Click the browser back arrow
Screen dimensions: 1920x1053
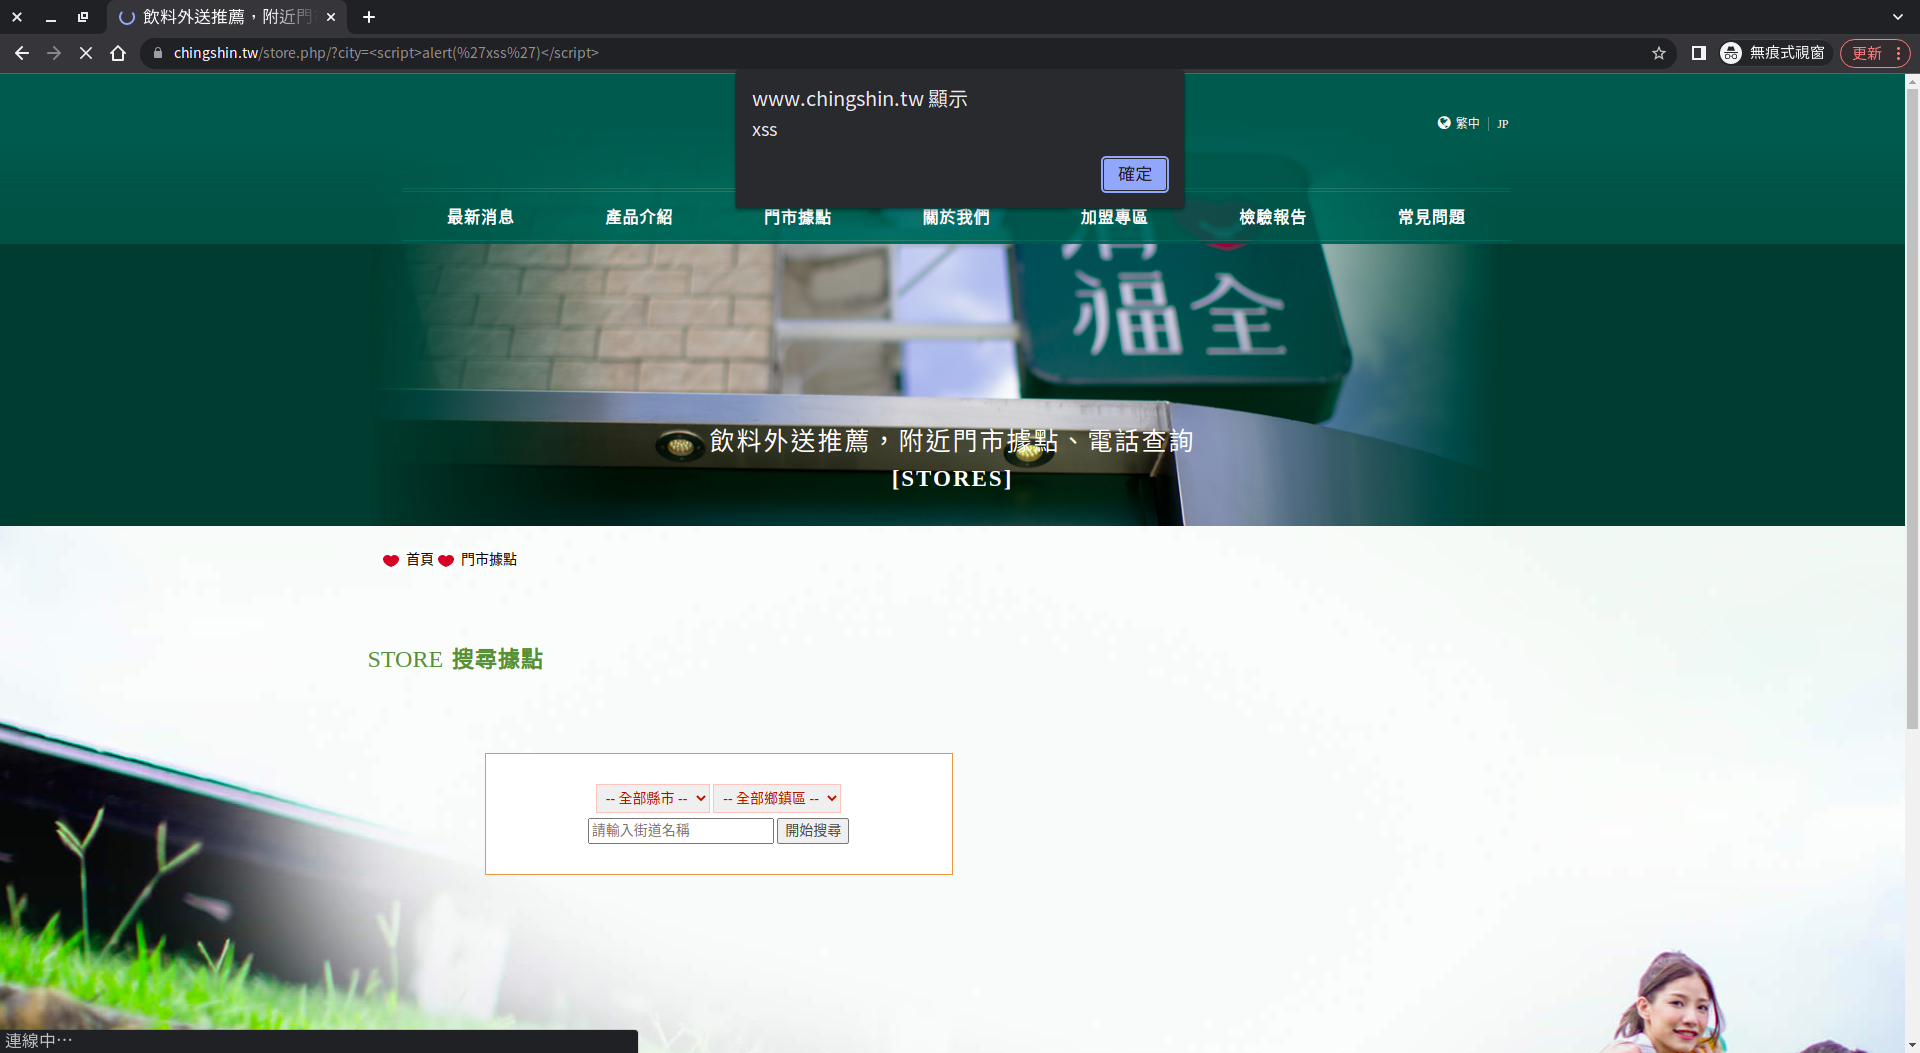tap(22, 53)
